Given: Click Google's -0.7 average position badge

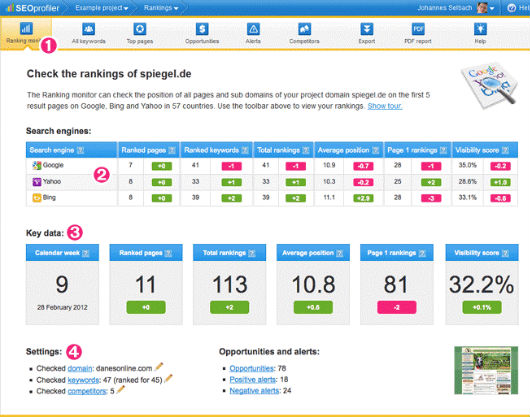Looking at the screenshot, I should [363, 166].
